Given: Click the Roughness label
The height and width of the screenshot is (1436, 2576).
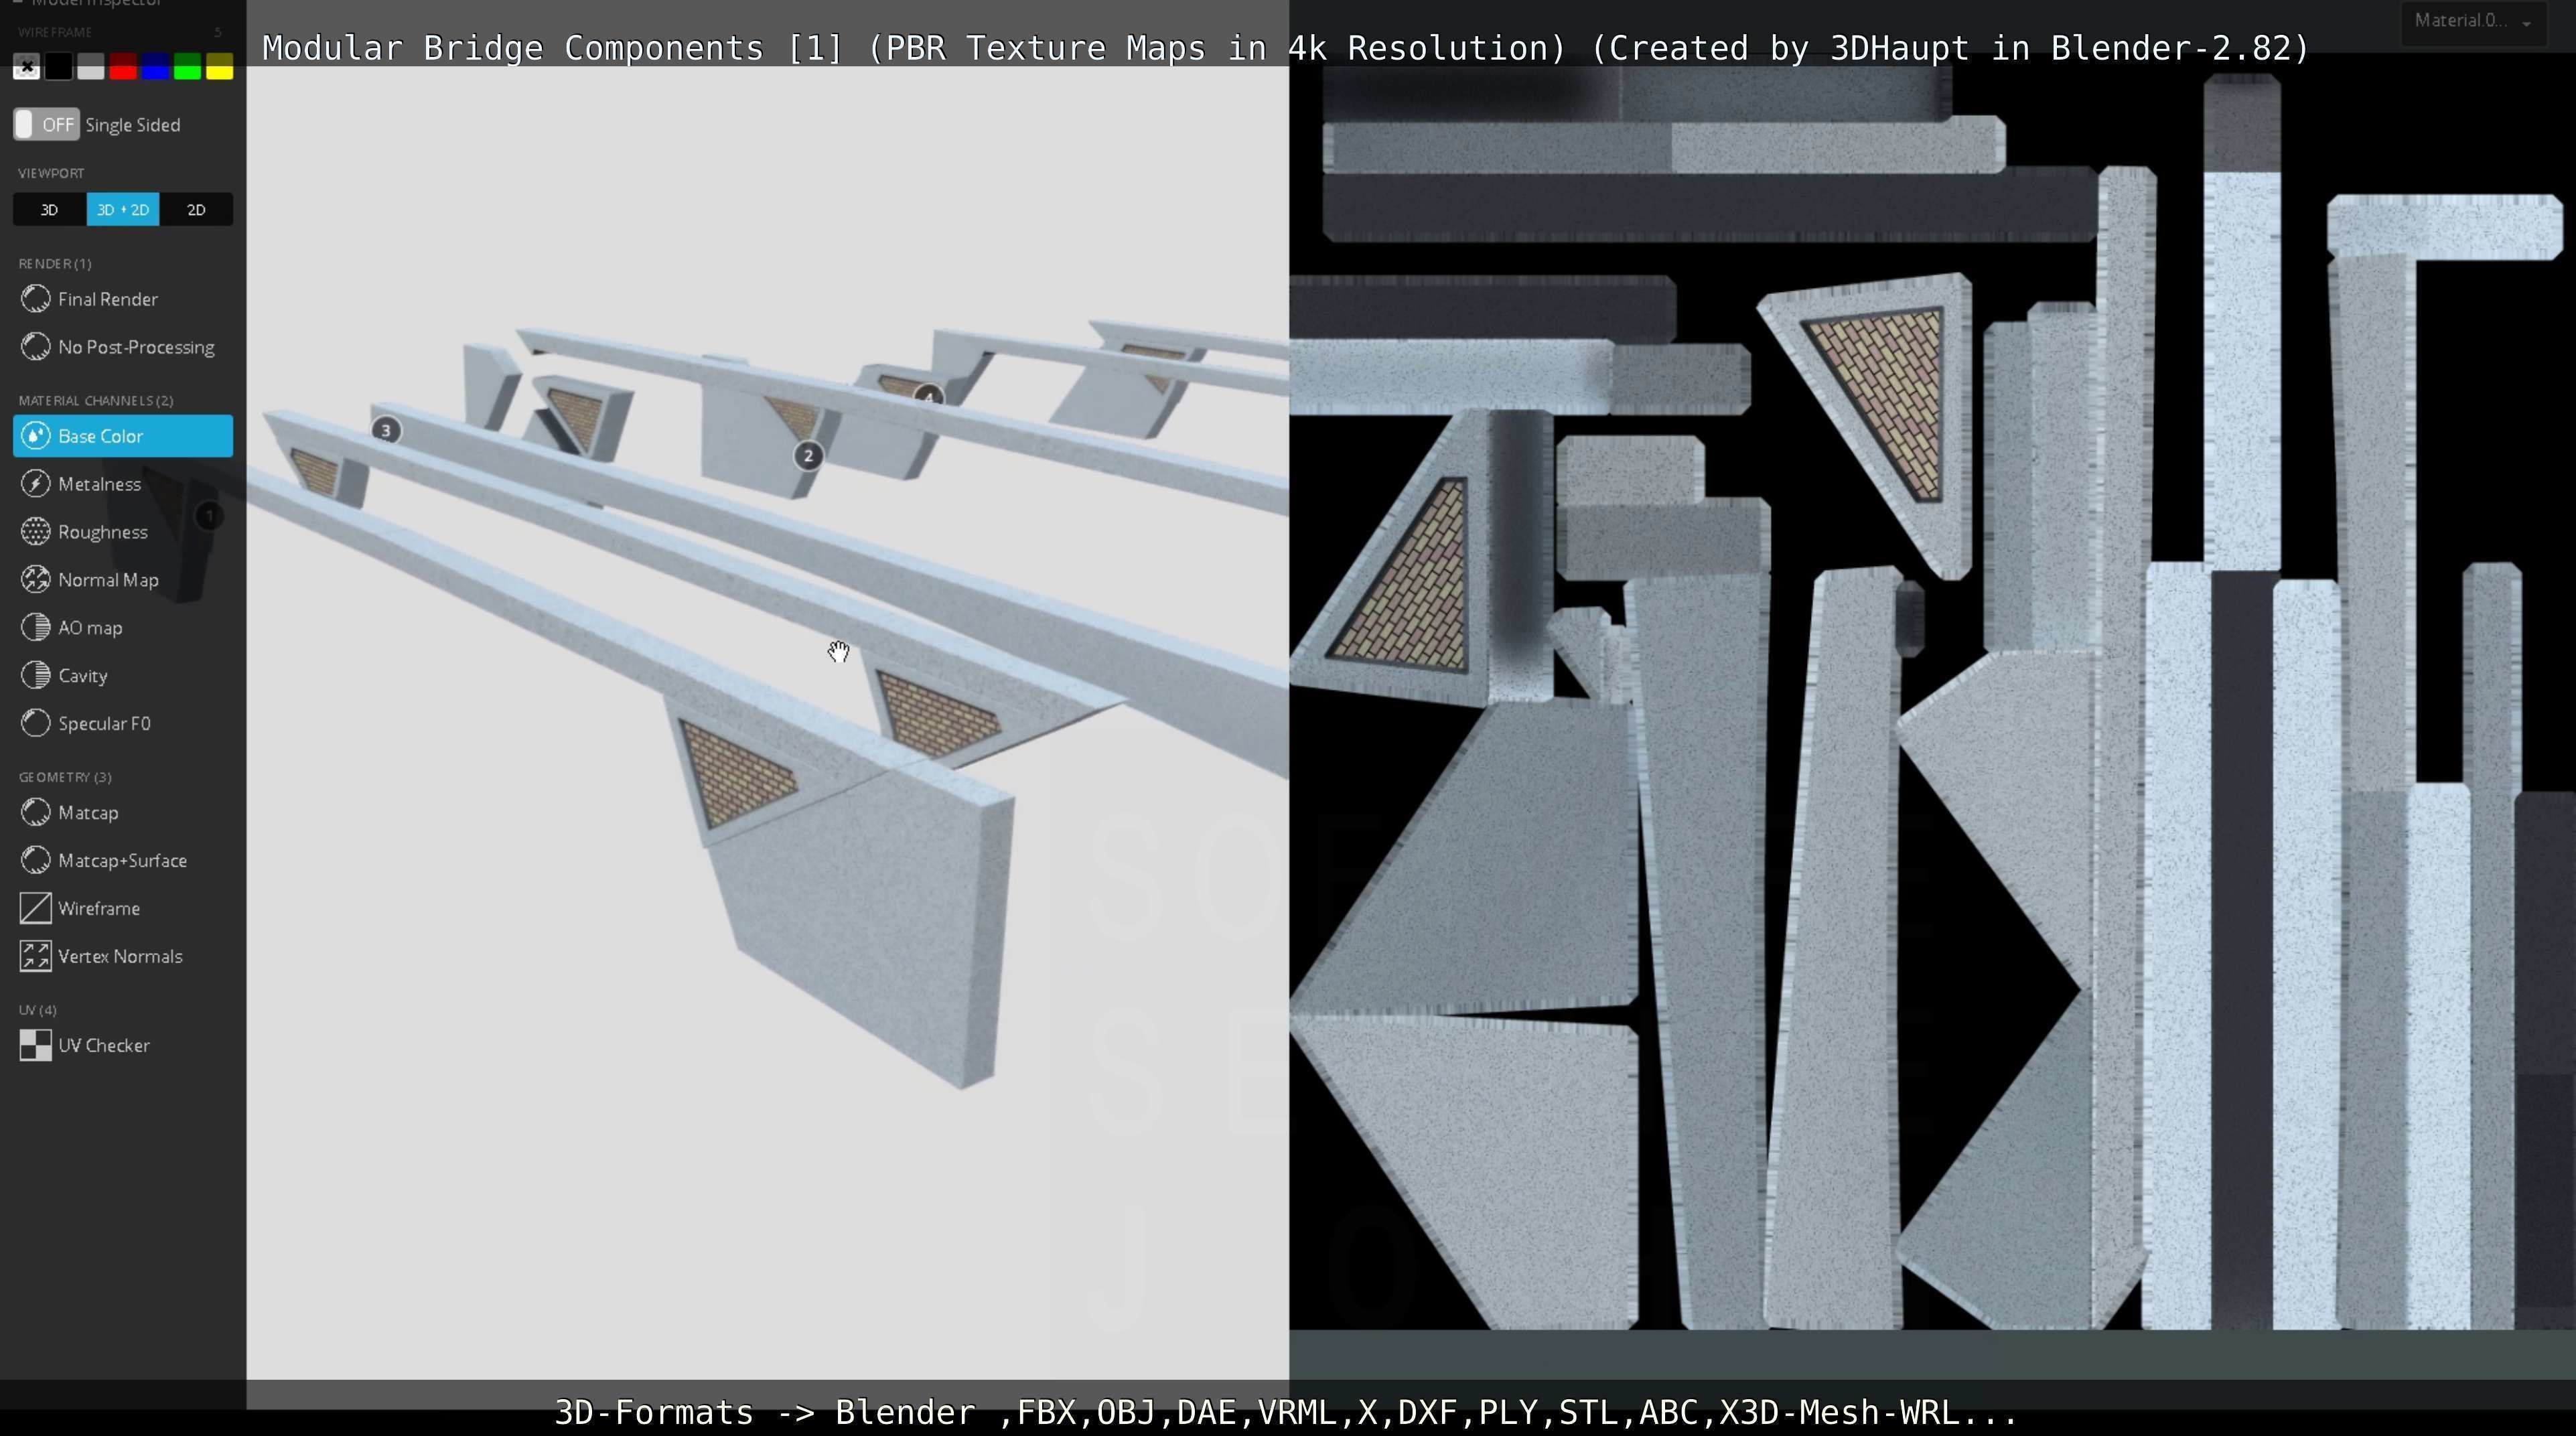Looking at the screenshot, I should (x=103, y=533).
